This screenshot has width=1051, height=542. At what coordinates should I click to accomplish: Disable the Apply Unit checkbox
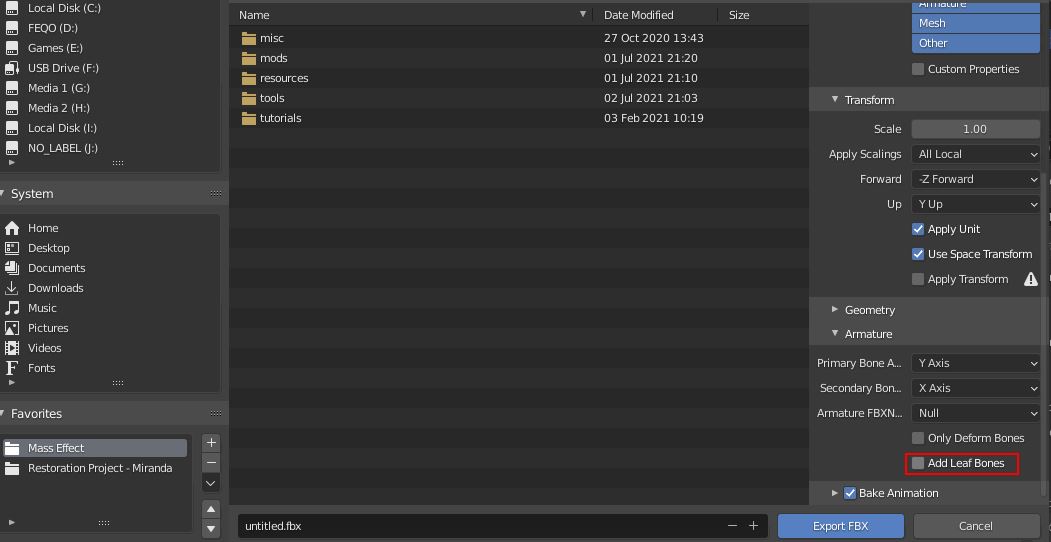918,229
